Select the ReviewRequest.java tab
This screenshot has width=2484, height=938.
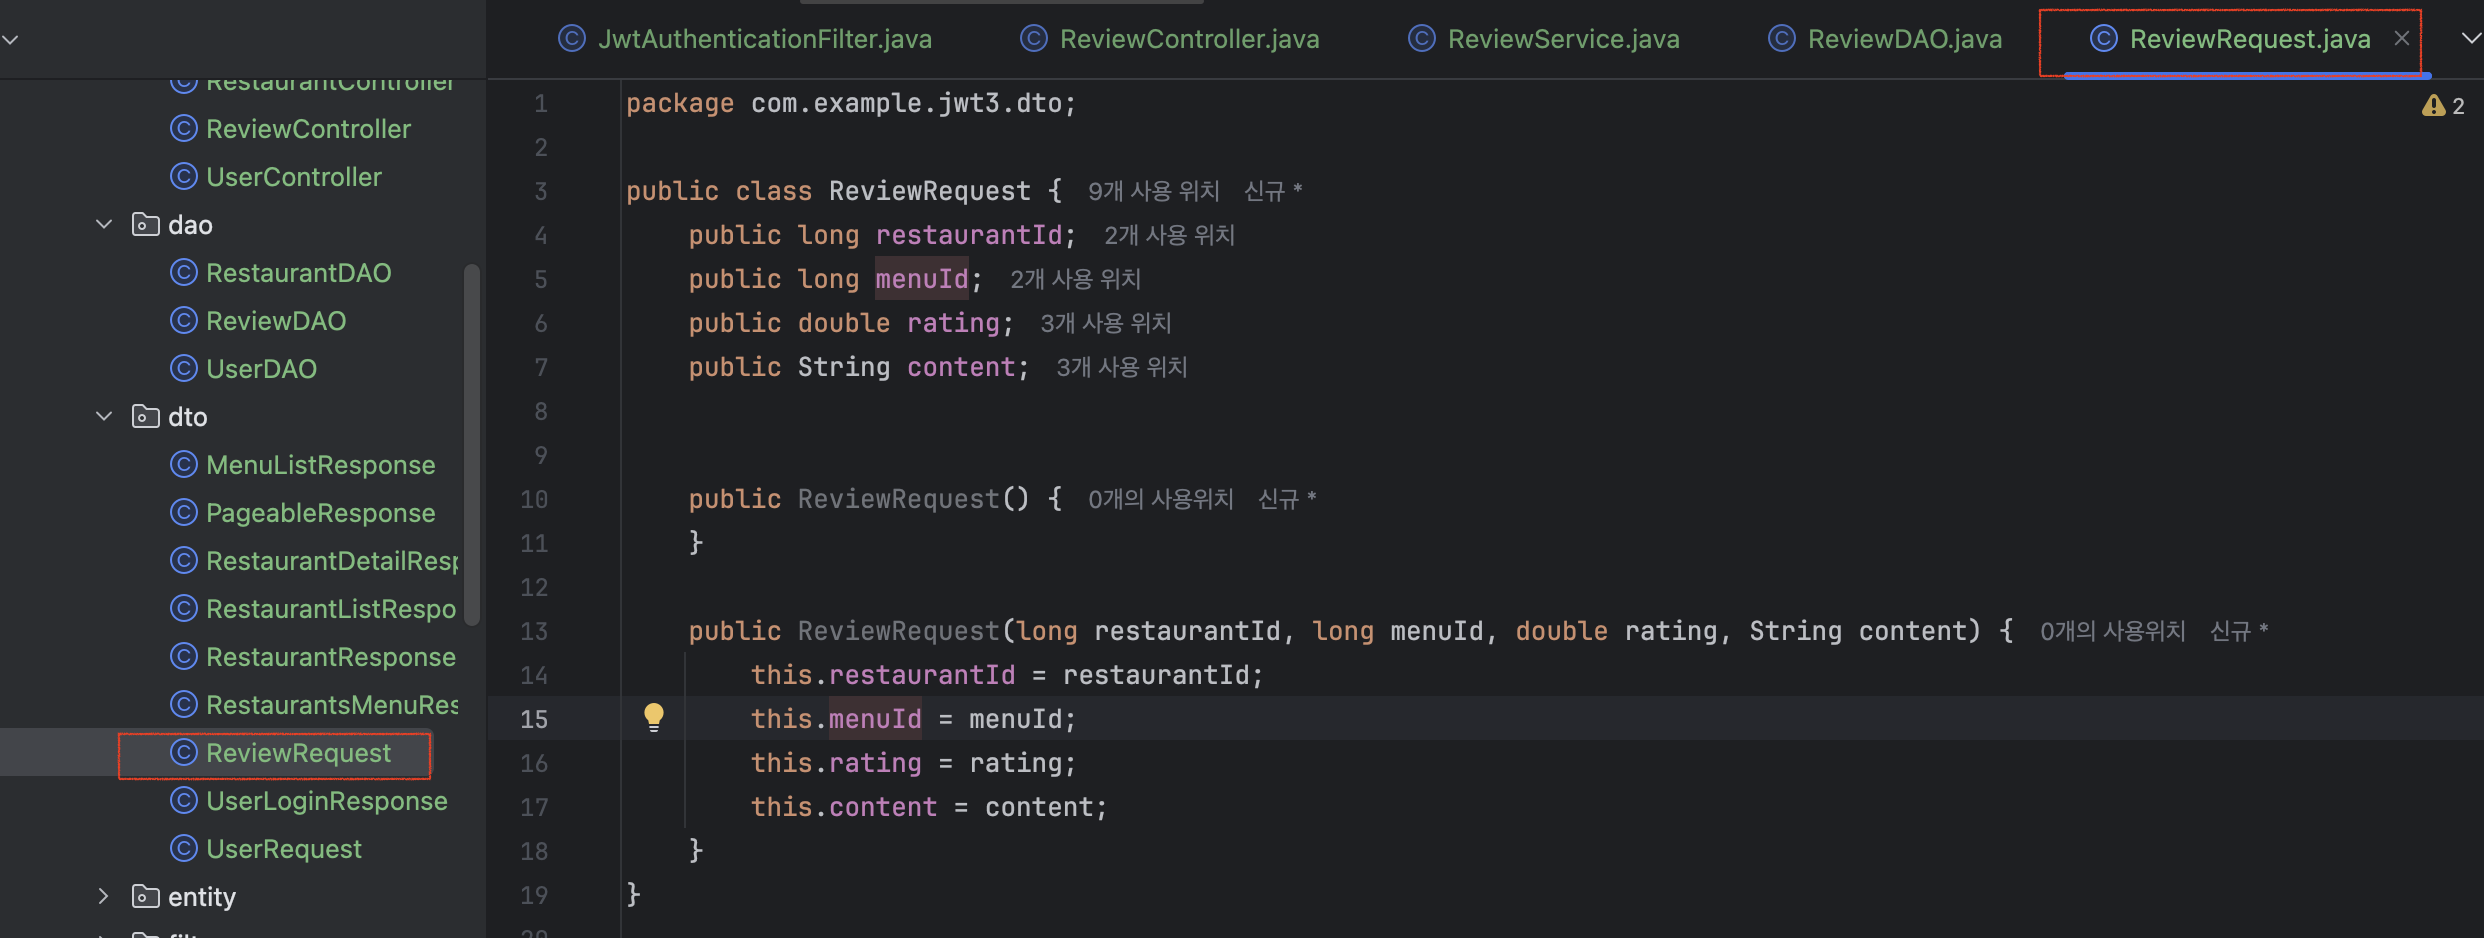[x=2230, y=39]
